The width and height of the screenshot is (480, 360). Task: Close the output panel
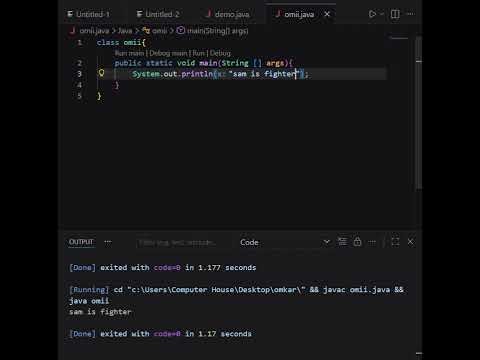[411, 242]
